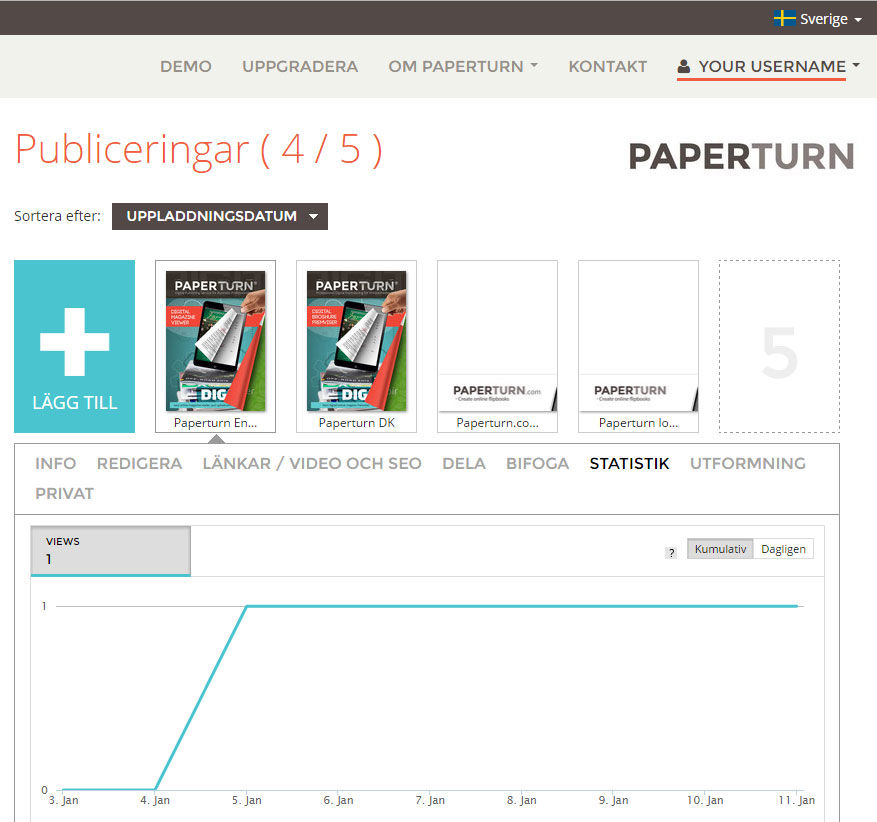Click the '5. Jan' axis label
Viewport: 877px width, 822px height.
point(247,800)
